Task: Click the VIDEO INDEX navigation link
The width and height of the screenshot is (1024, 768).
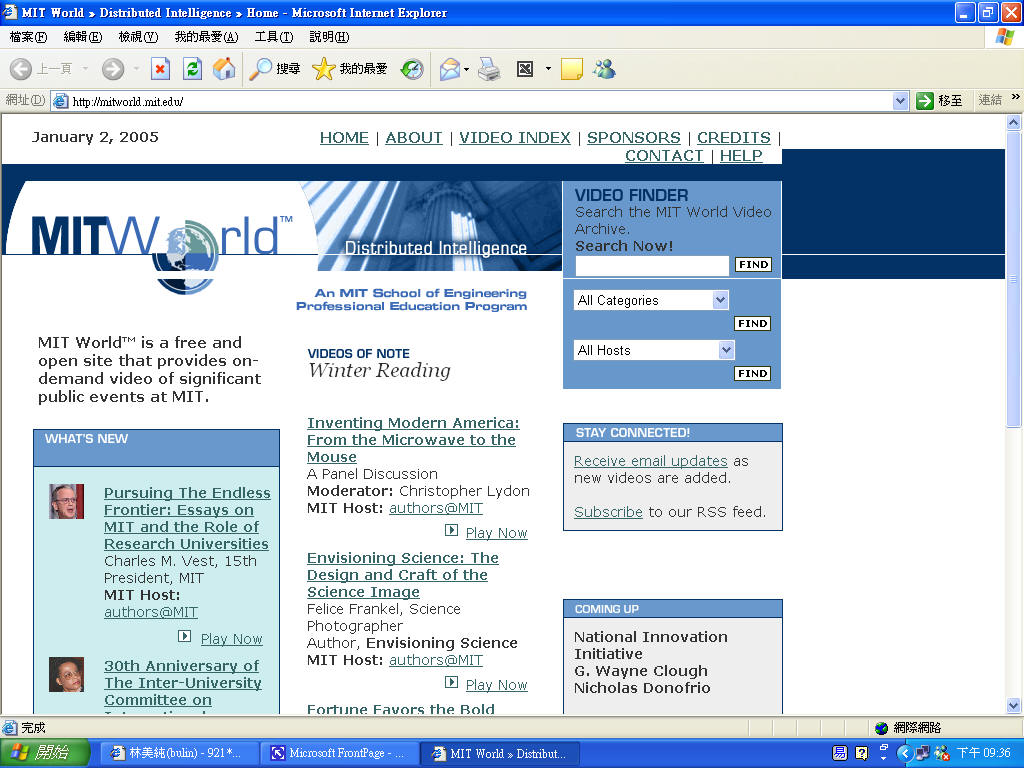Action: click(515, 138)
